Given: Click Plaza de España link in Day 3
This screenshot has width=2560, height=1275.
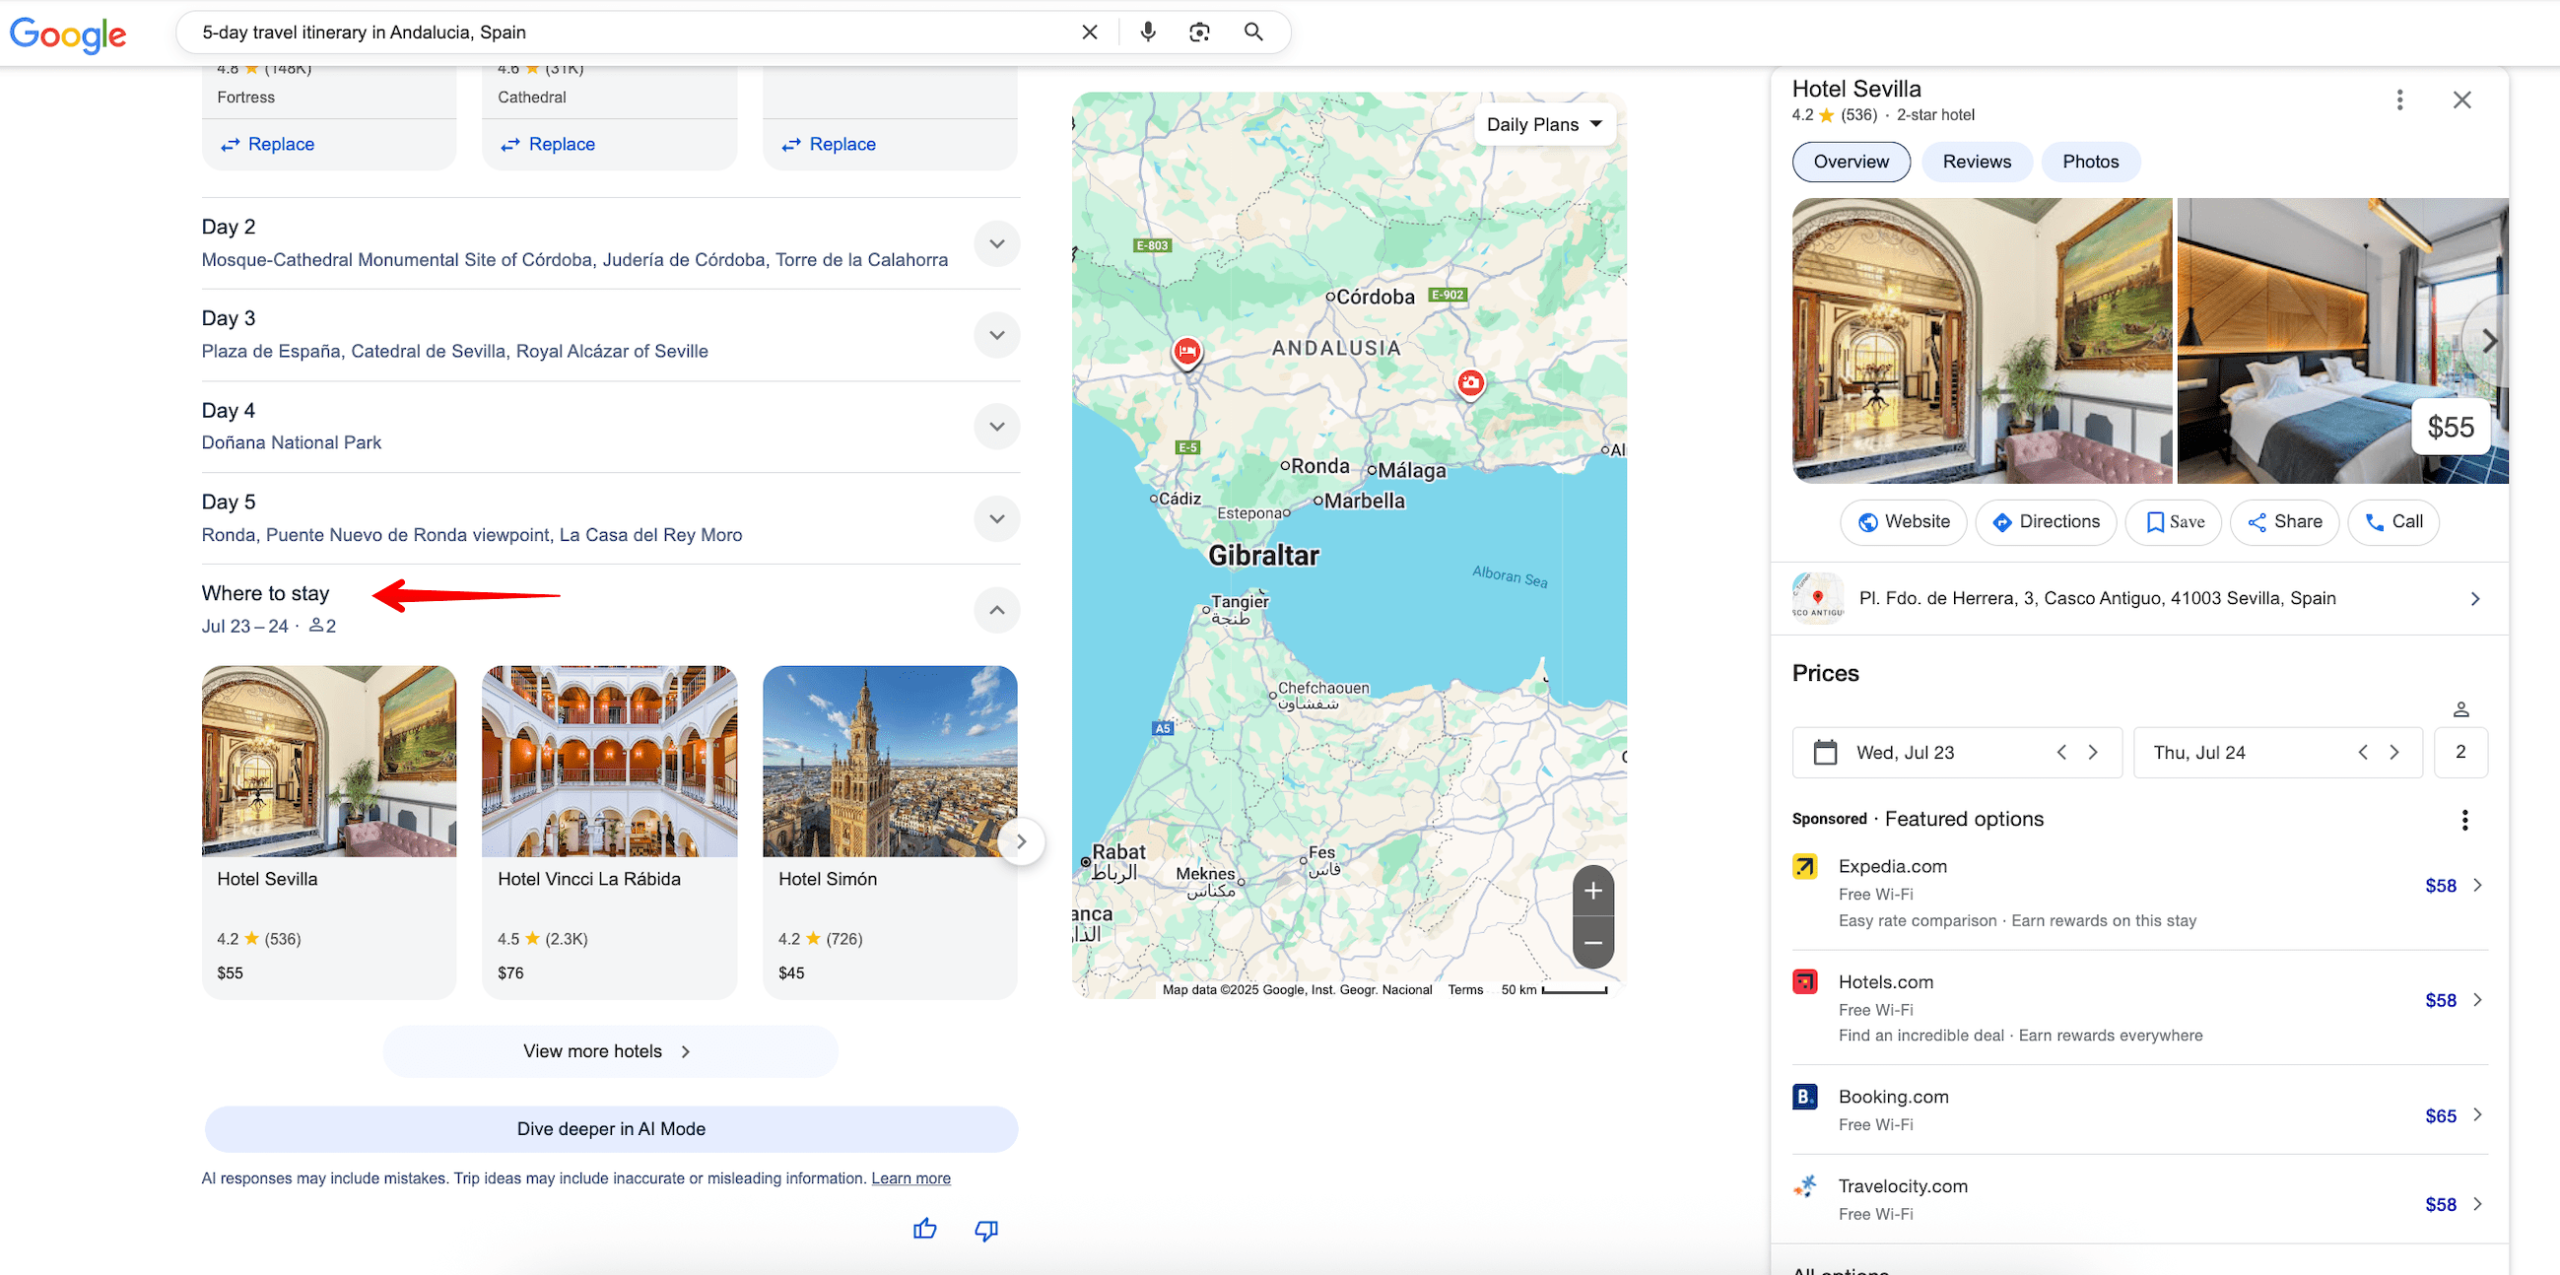Looking at the screenshot, I should tap(270, 351).
